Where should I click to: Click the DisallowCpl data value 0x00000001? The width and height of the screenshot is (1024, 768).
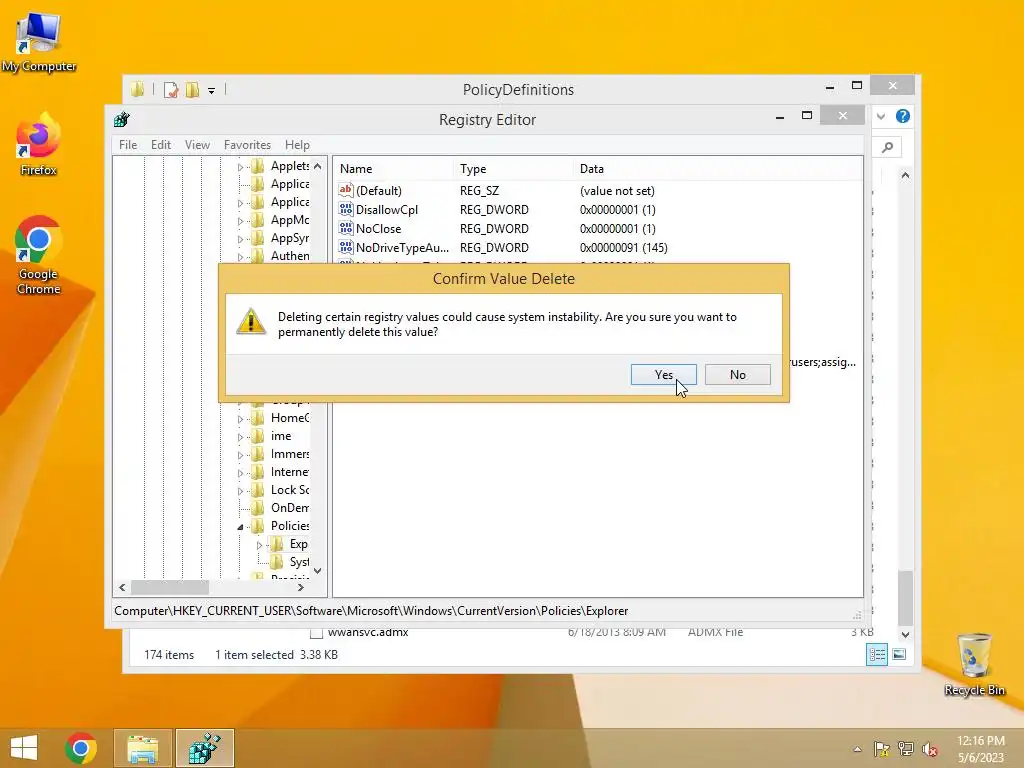[617, 210]
